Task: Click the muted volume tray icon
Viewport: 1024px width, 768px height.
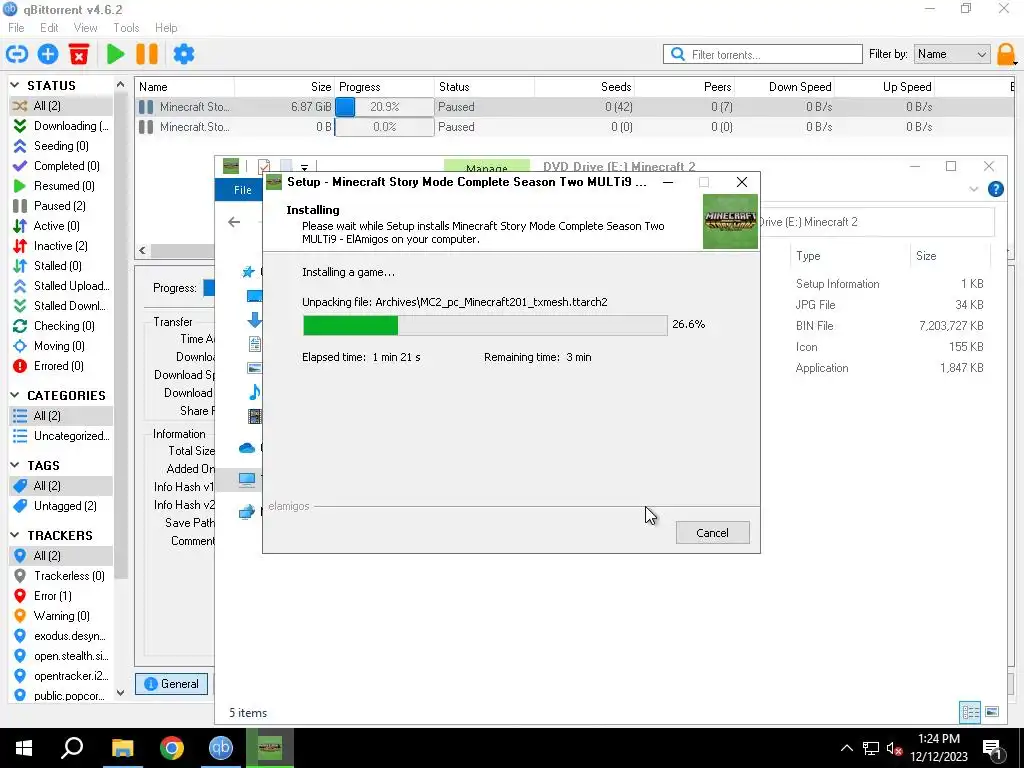Action: click(894, 748)
